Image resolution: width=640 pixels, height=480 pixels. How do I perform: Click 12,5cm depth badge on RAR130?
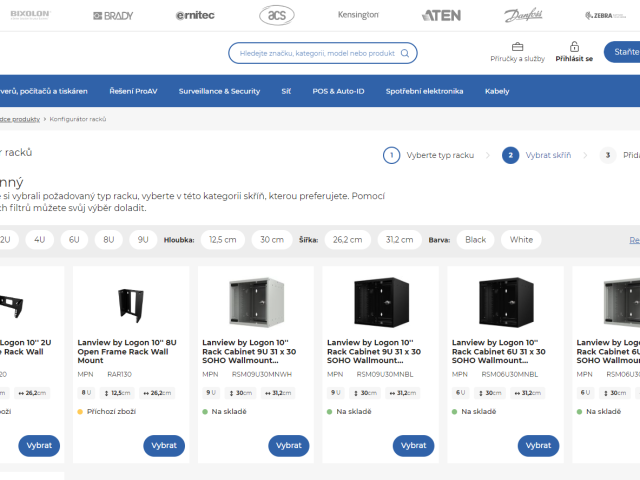117,393
